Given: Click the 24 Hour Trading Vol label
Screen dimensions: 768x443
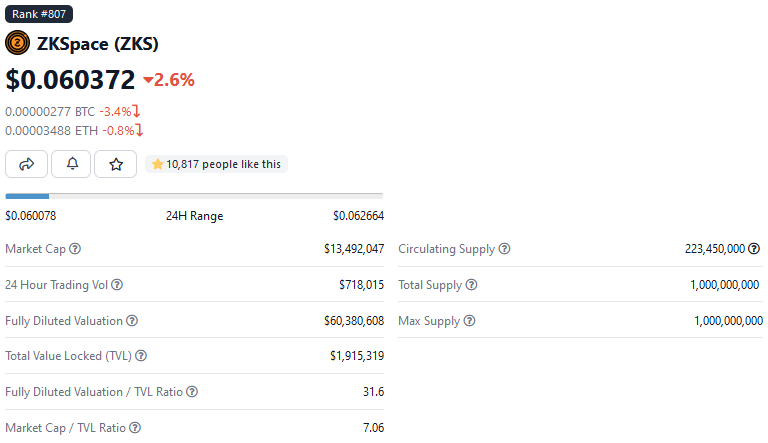Looking at the screenshot, I should click(56, 285).
